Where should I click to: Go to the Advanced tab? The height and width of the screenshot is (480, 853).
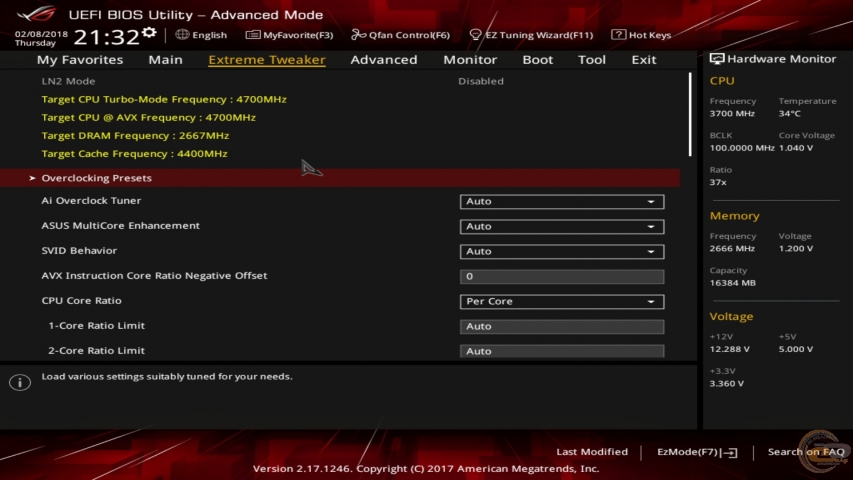[x=384, y=59]
